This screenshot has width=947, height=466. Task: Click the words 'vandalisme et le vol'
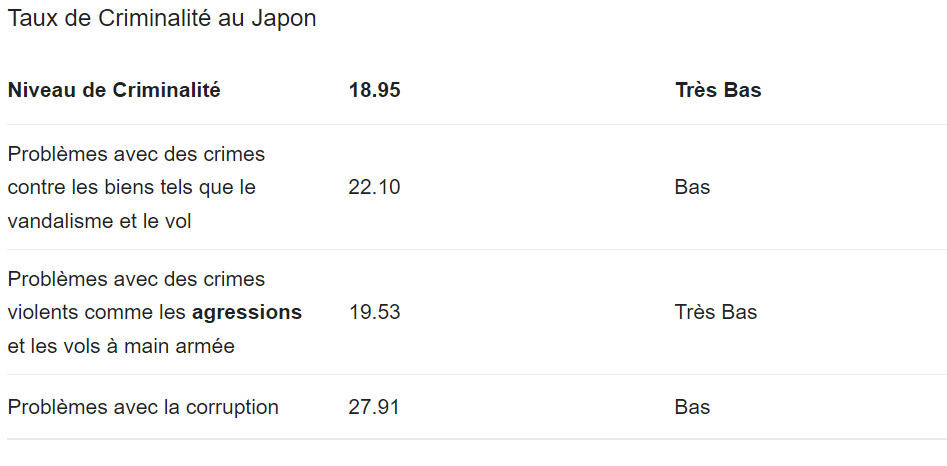click(x=99, y=221)
